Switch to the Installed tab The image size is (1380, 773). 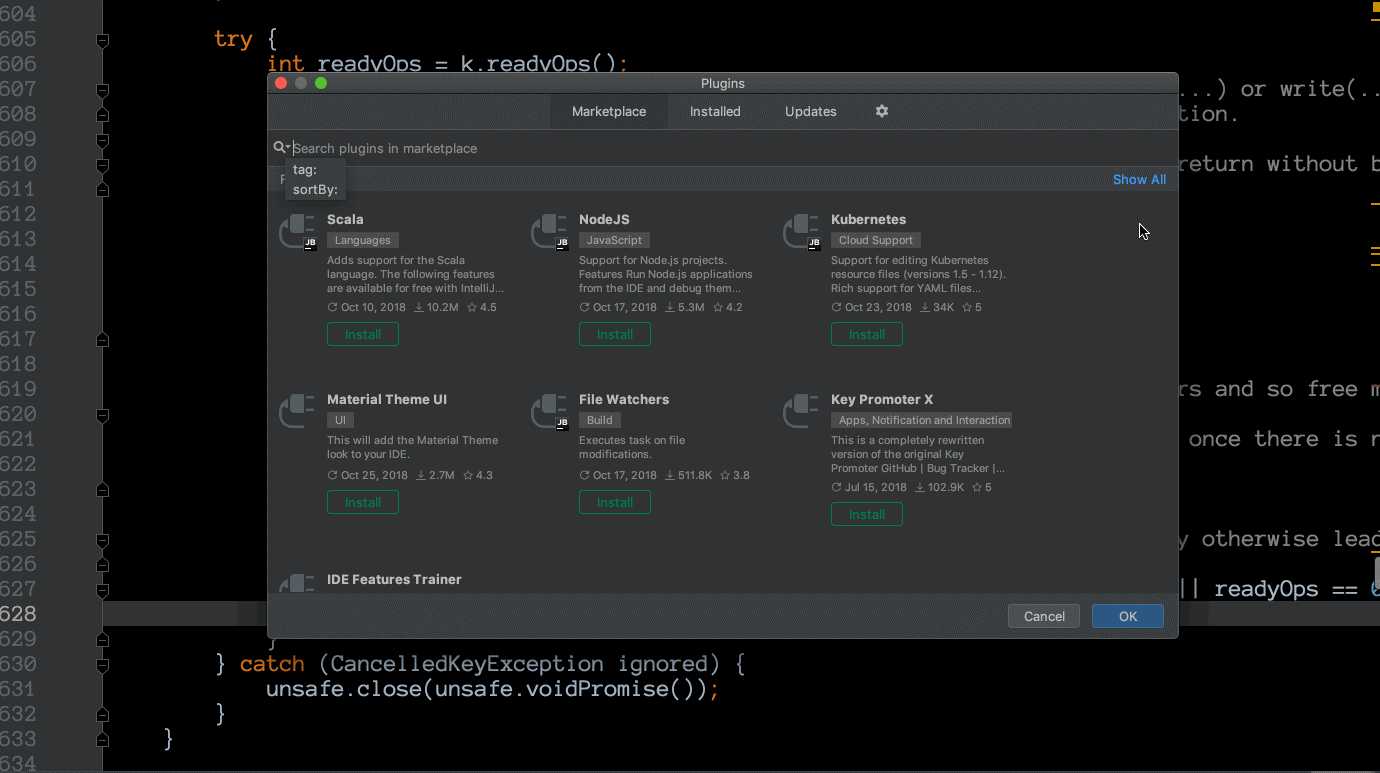click(715, 111)
